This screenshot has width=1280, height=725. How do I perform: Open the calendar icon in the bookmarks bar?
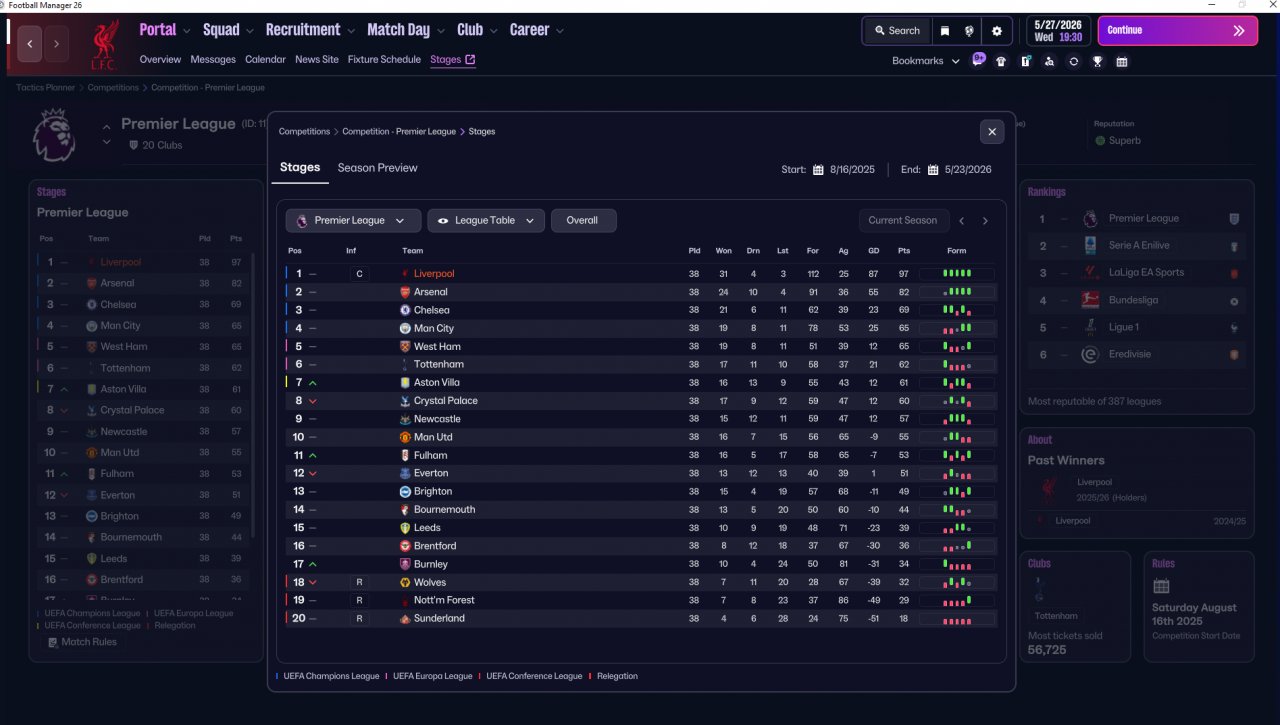click(1122, 61)
